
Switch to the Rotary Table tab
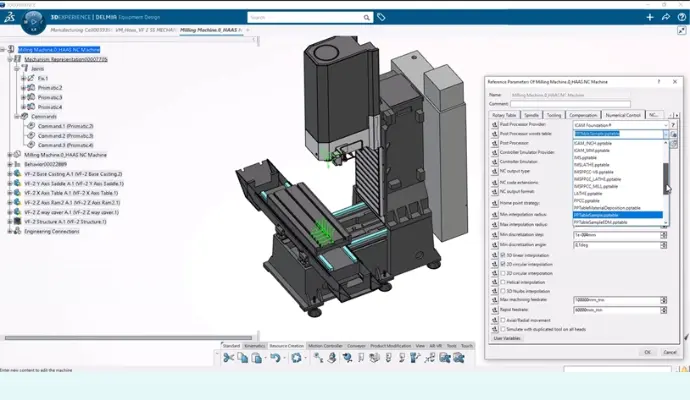click(504, 115)
